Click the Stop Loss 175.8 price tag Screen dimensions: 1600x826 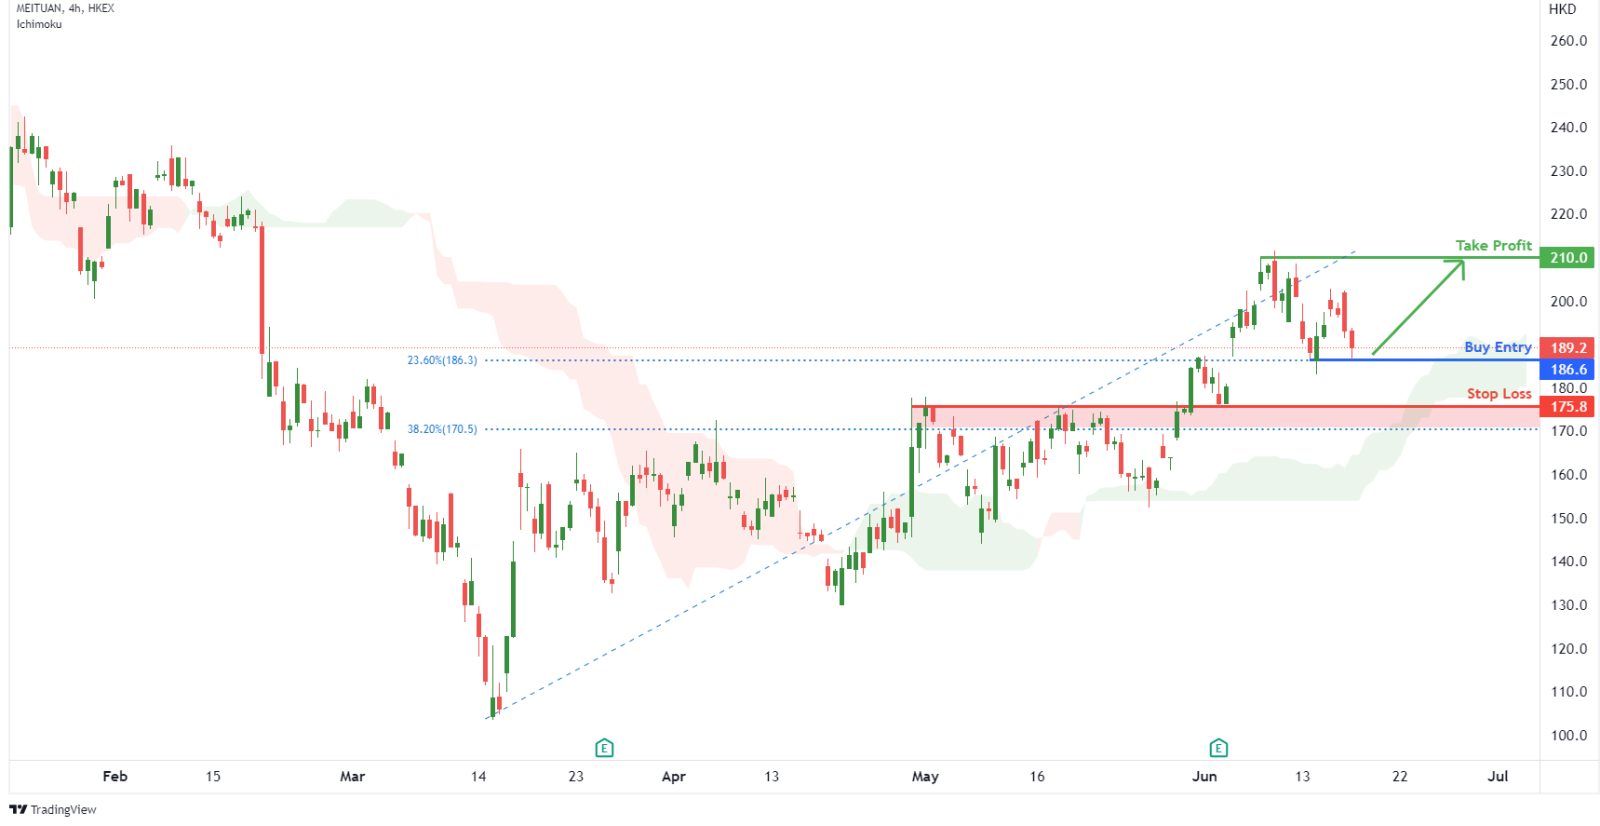tap(1568, 407)
